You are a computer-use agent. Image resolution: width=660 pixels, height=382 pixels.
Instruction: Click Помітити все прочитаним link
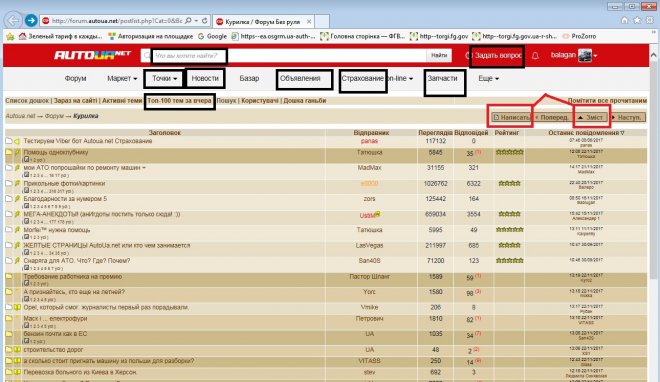pyautogui.click(x=607, y=101)
